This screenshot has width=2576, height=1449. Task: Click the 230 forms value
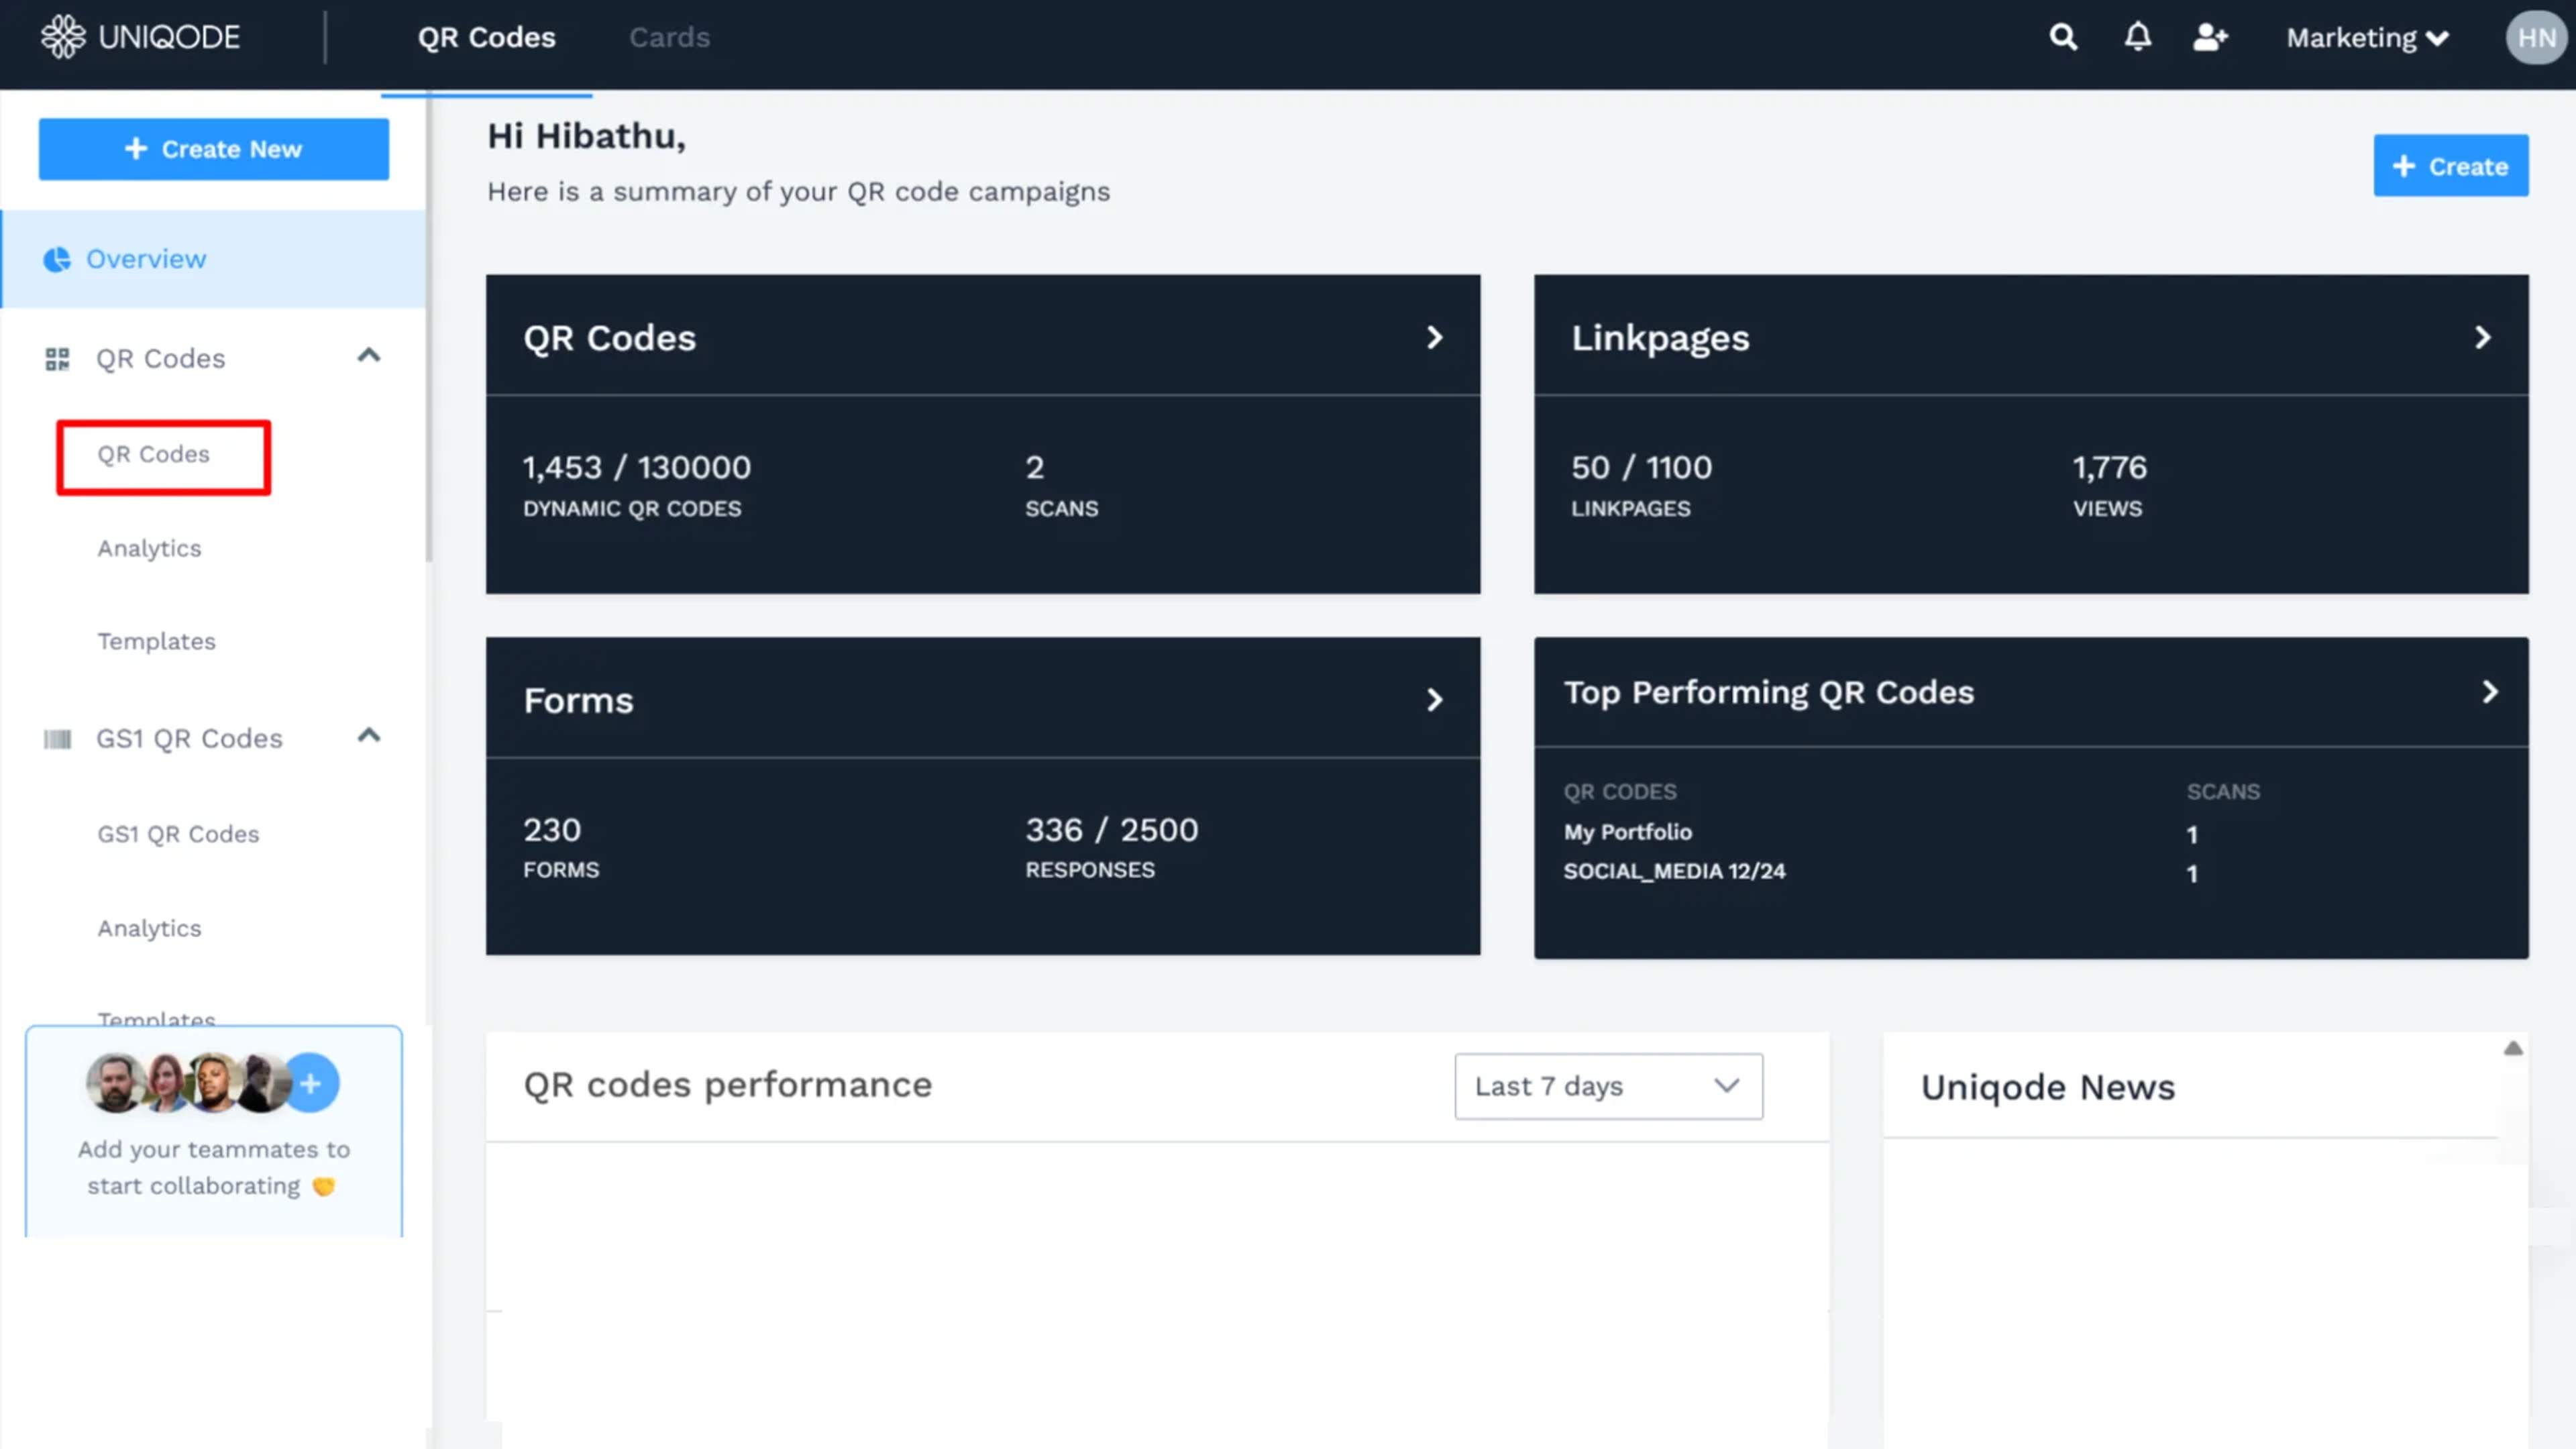coord(551,830)
